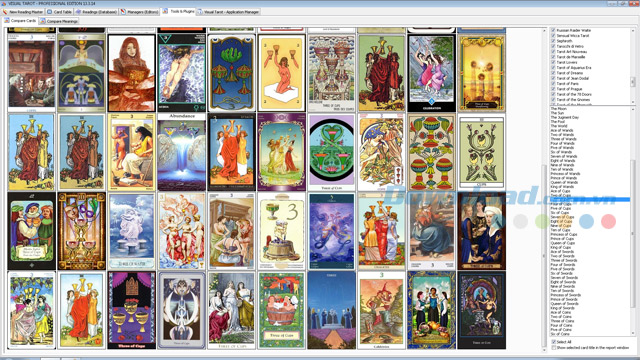Screen dimensions: 640x360
Task: Select The Sun in the card list
Action: tap(557, 113)
